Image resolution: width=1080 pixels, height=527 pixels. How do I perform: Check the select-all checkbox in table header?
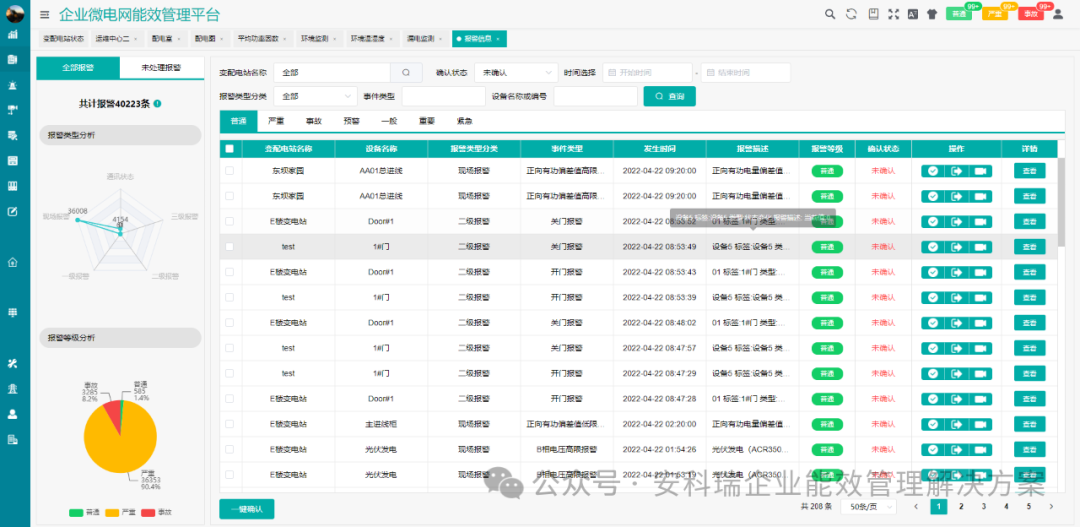click(230, 149)
